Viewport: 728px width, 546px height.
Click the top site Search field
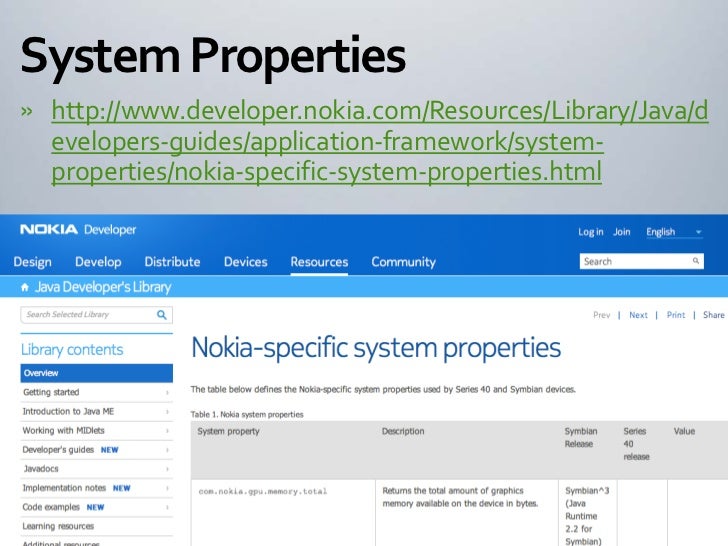[x=642, y=261]
